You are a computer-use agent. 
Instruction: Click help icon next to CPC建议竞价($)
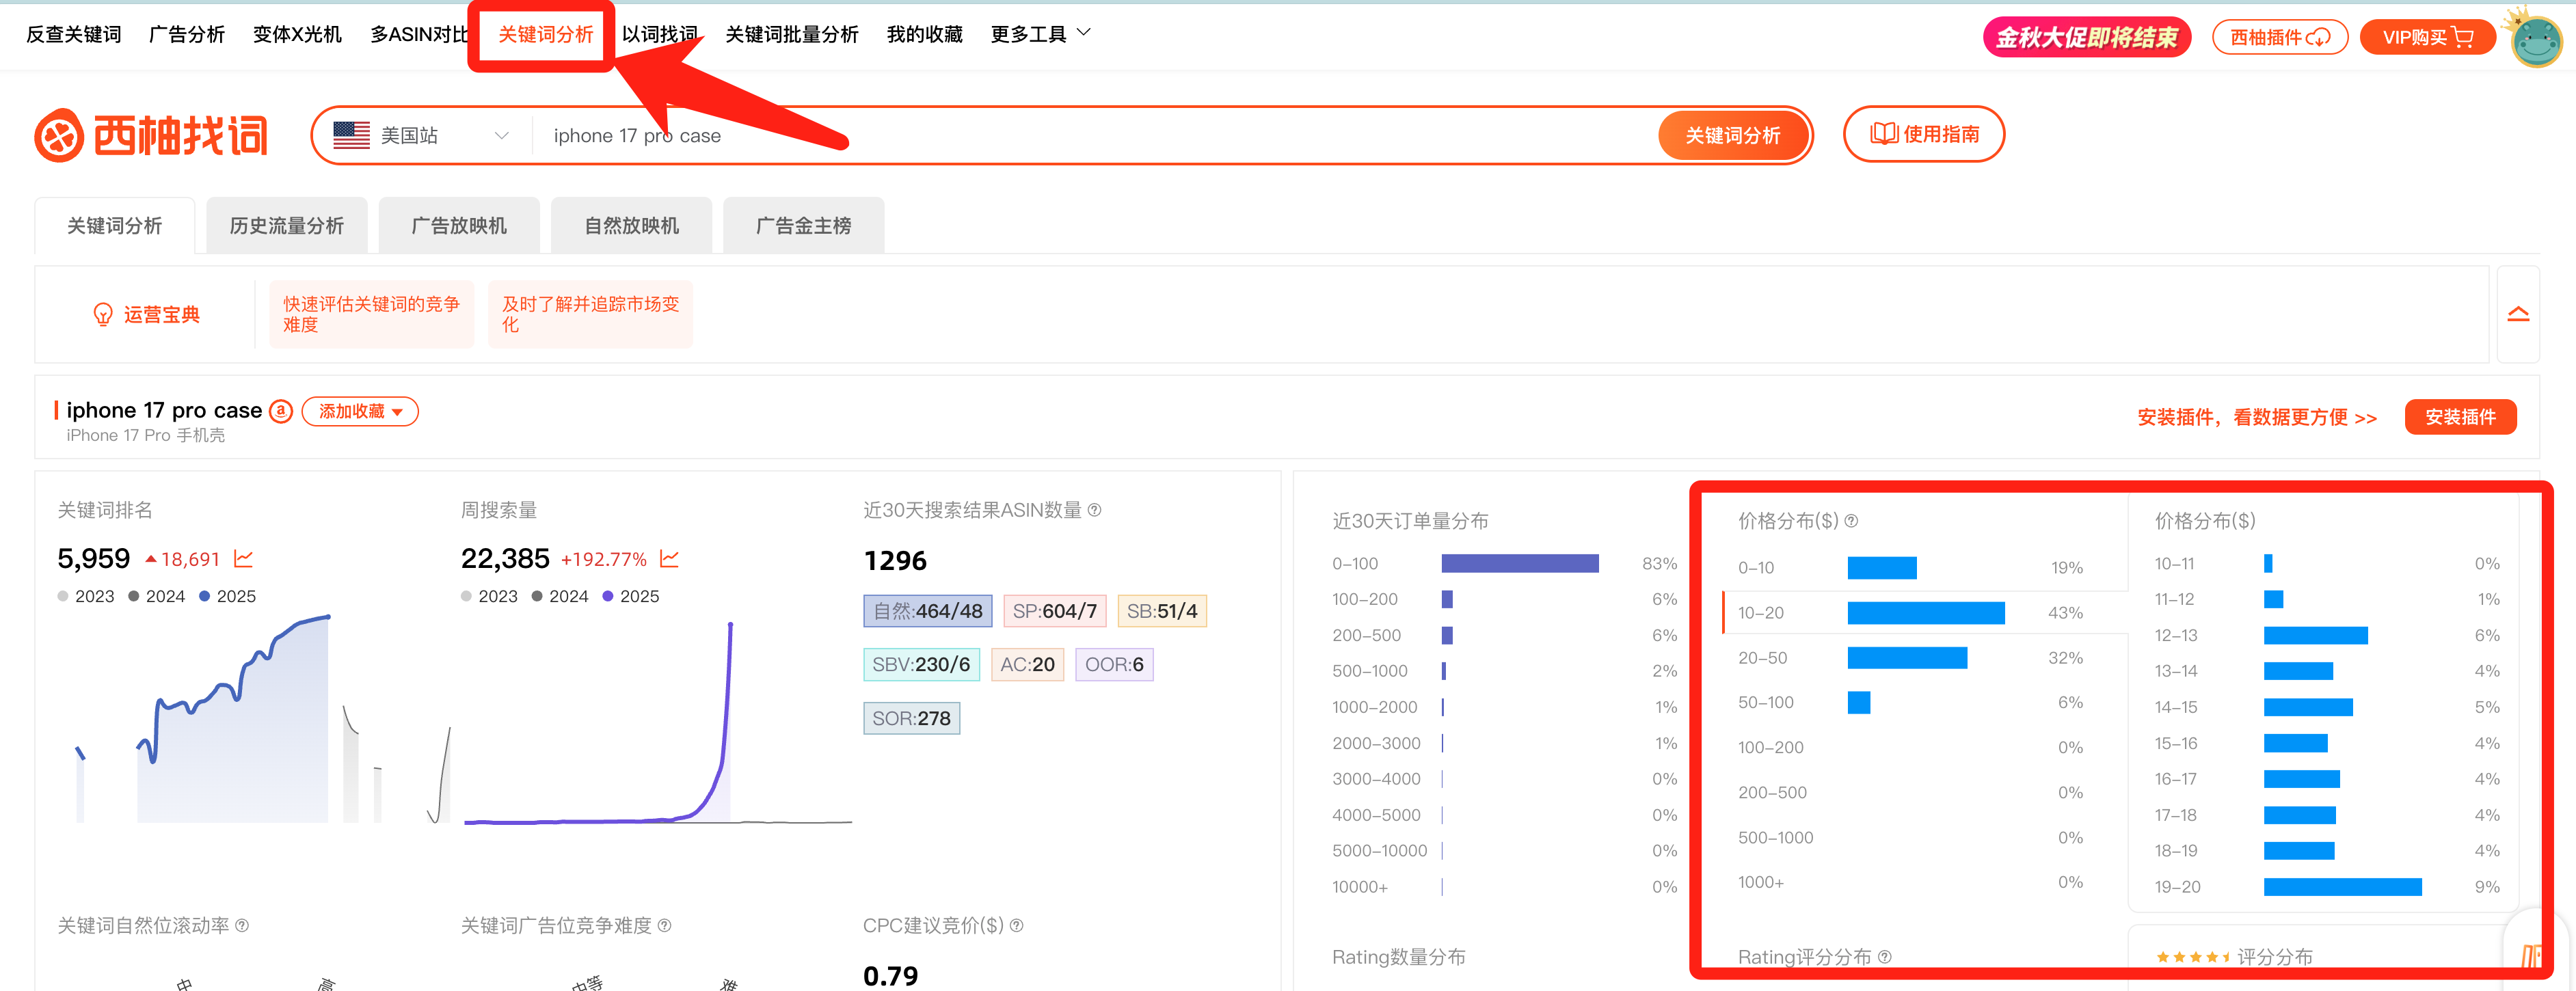pos(1016,925)
